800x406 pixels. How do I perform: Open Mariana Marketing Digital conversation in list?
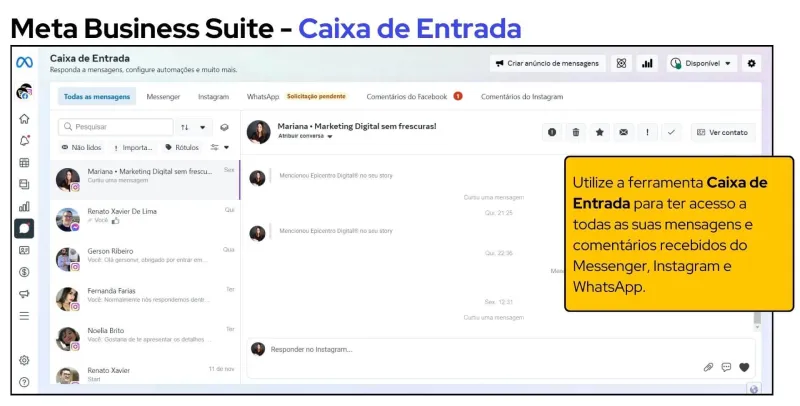(x=145, y=180)
